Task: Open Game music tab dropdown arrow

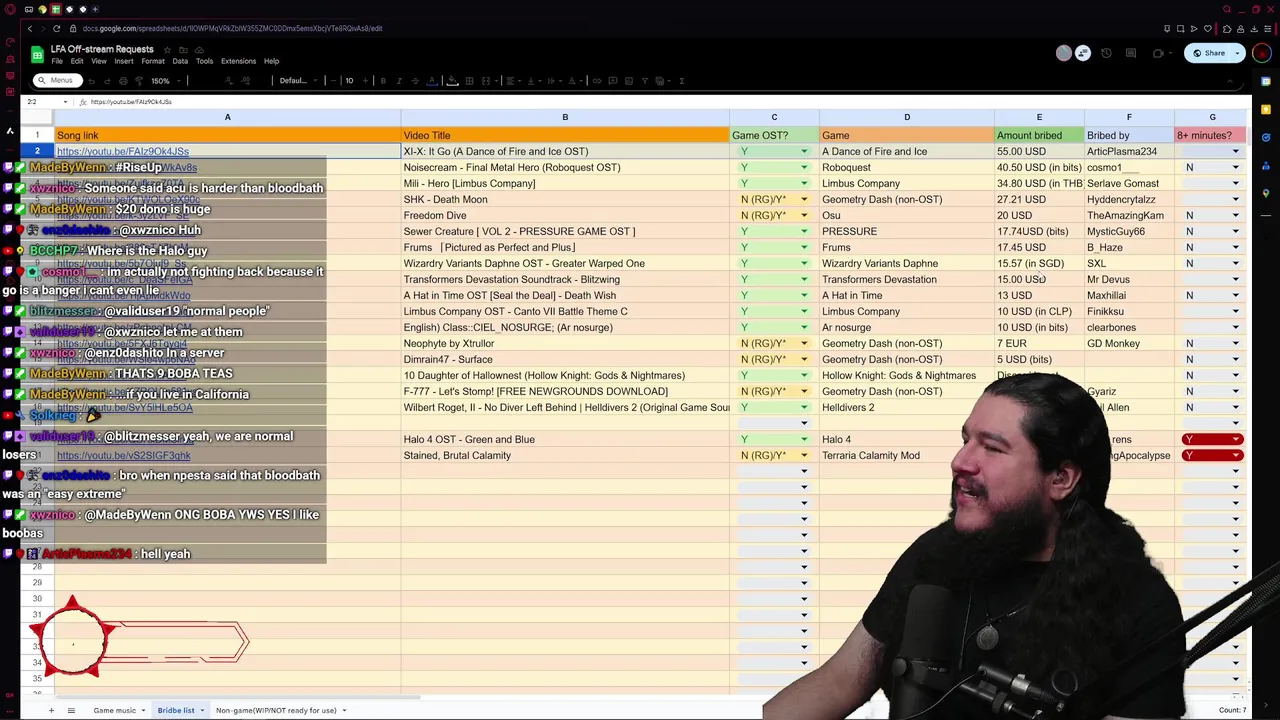Action: pyautogui.click(x=143, y=711)
